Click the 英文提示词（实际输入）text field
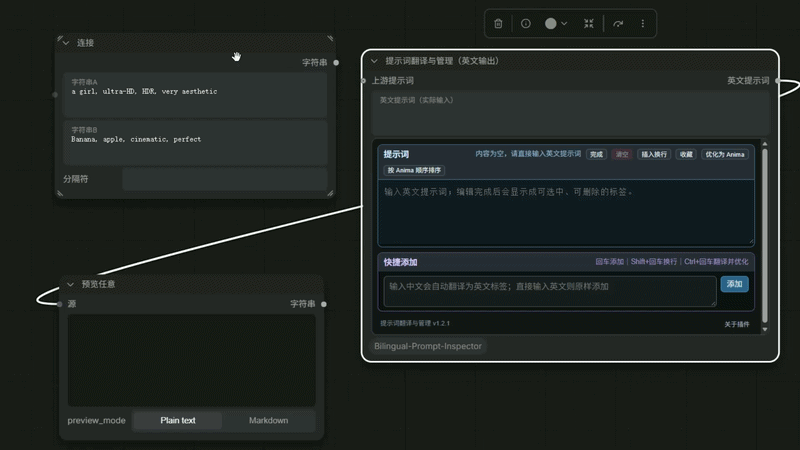This screenshot has height=450, width=800. [x=570, y=113]
